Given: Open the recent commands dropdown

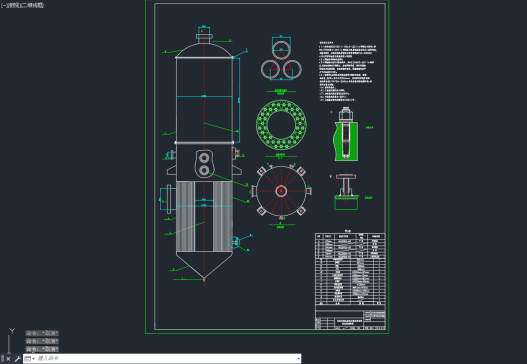Looking at the screenshot, I should click(x=30, y=359).
